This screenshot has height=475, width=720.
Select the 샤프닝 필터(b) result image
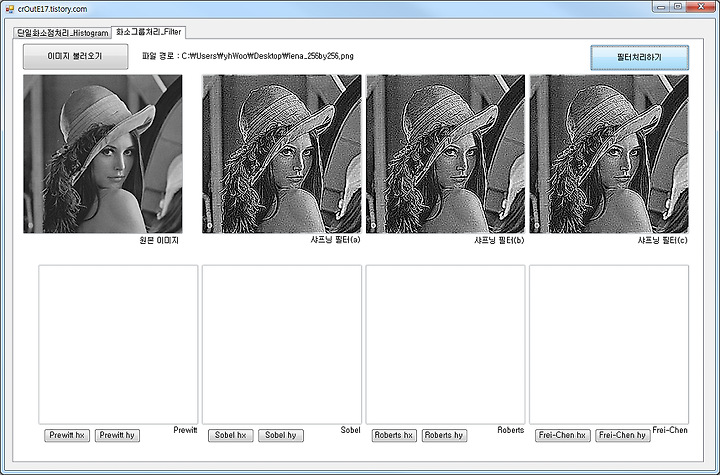445,154
